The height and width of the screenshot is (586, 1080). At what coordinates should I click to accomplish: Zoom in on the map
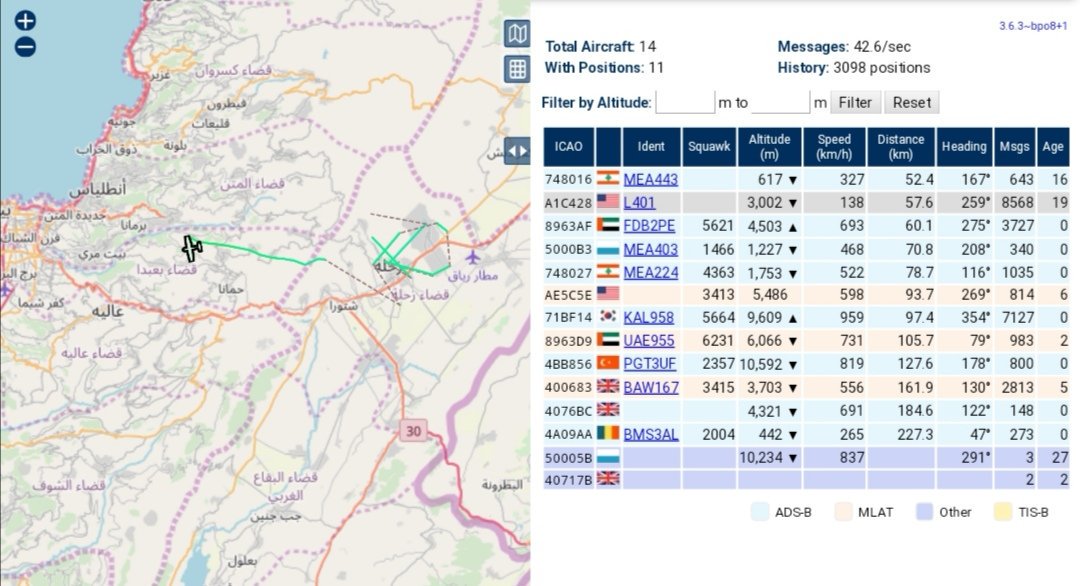coord(25,20)
